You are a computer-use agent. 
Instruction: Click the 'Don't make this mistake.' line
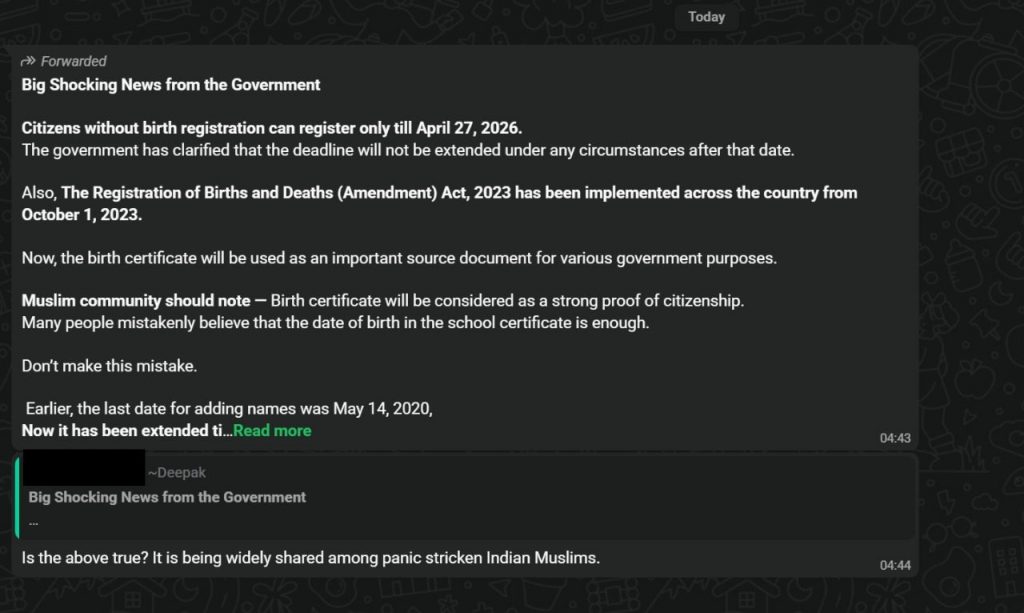pos(110,366)
